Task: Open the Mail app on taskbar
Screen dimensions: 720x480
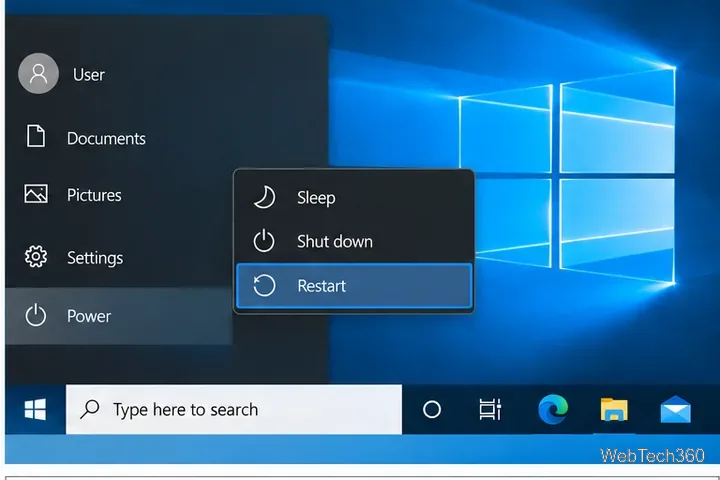Action: point(675,409)
